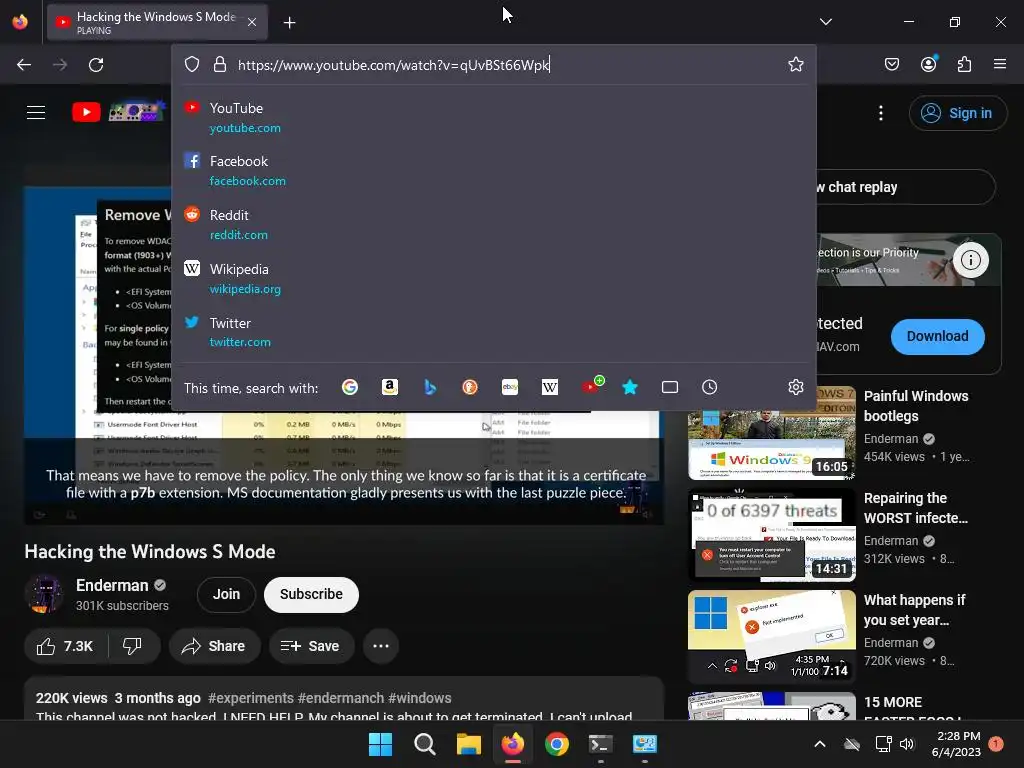Open Firefox account icon
This screenshot has height=768, width=1024.
click(x=929, y=64)
